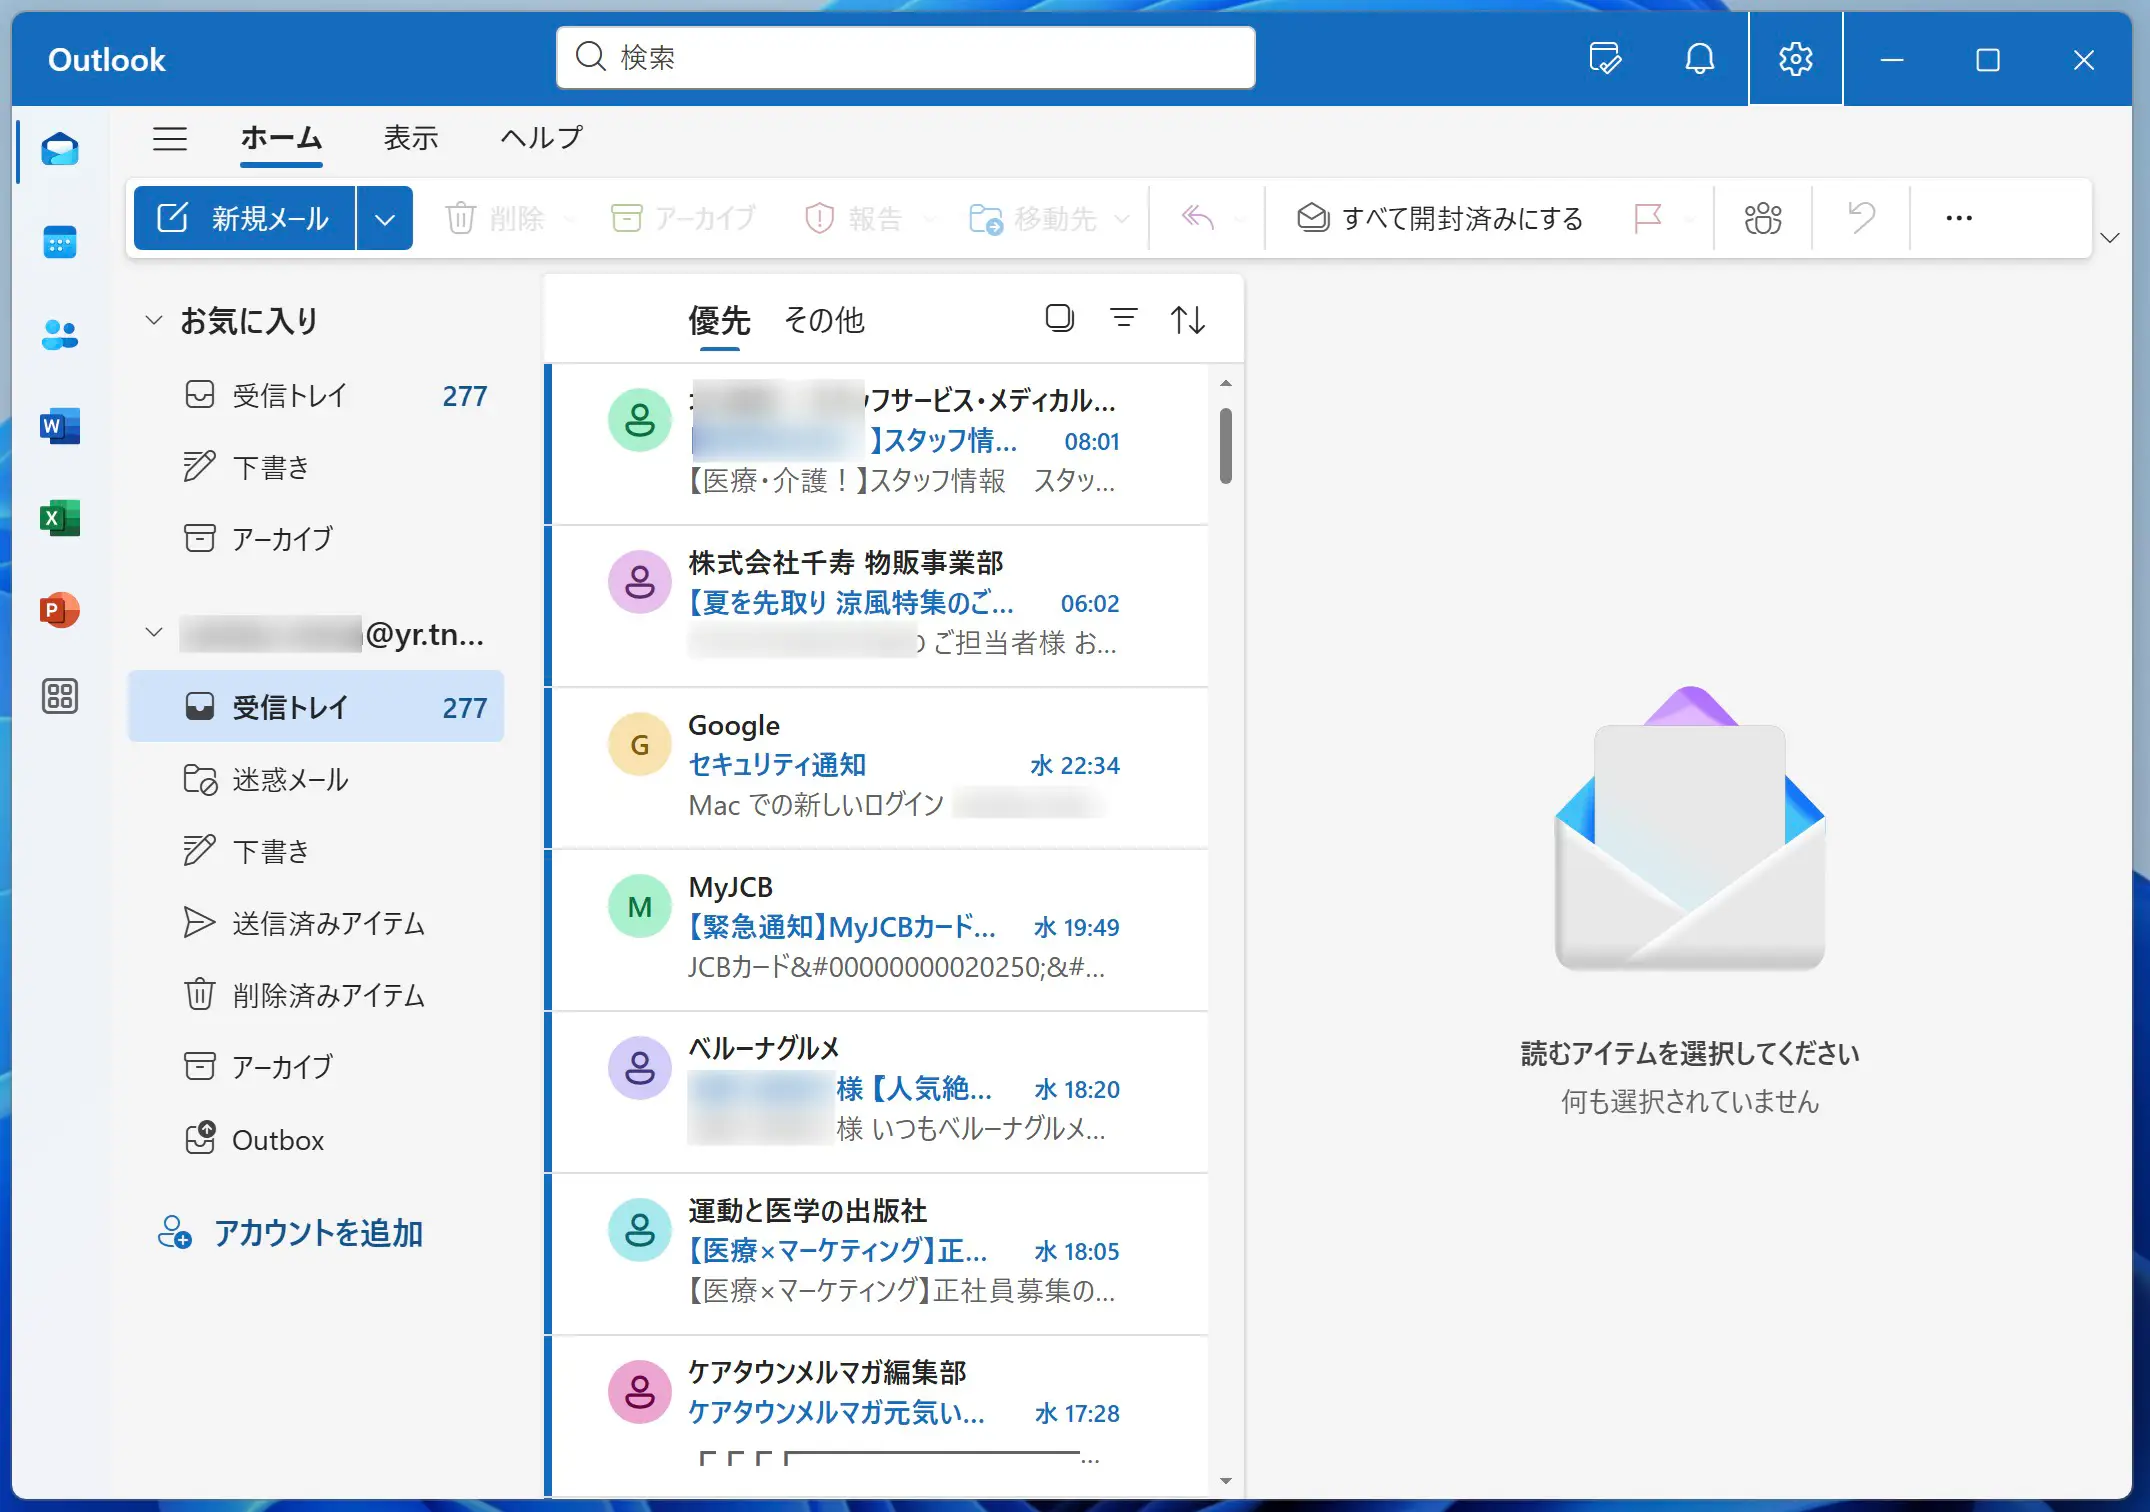Open the notifications bell
This screenshot has height=1512, width=2150.
pyautogui.click(x=1698, y=59)
